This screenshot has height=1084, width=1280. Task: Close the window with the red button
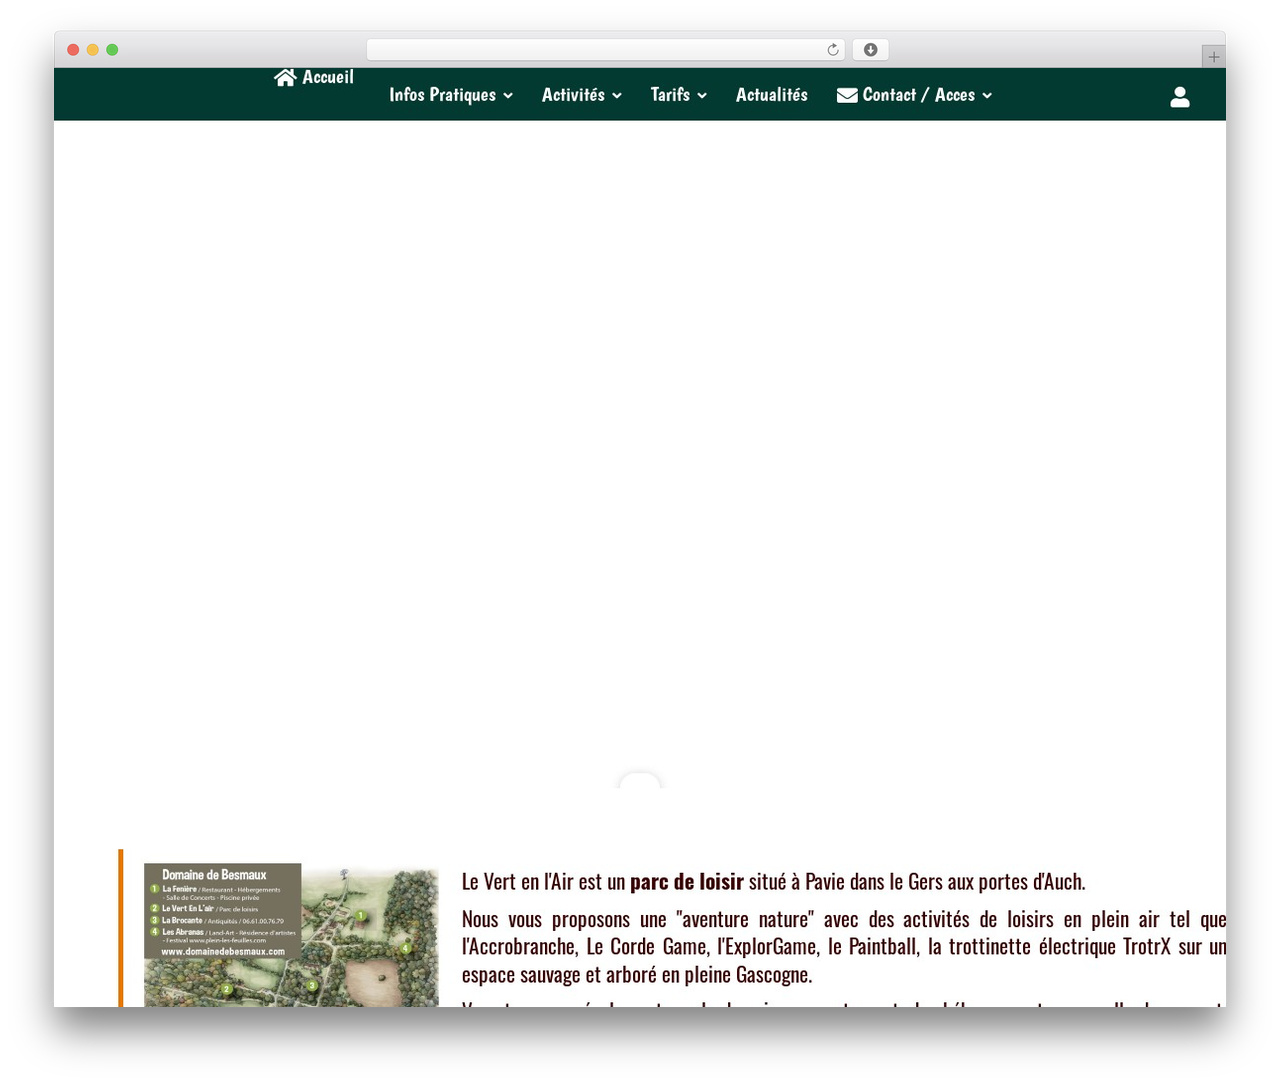(x=73, y=50)
